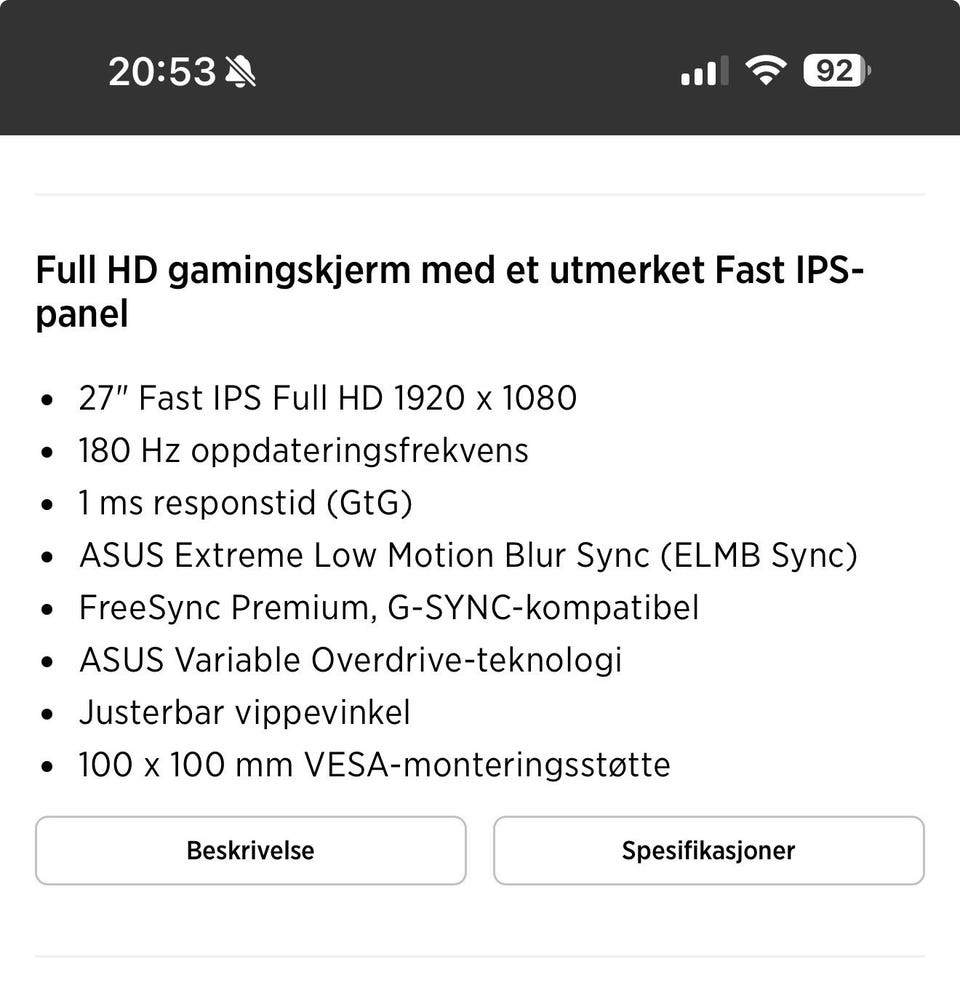Tap the battery indicator showing 92

[836, 71]
